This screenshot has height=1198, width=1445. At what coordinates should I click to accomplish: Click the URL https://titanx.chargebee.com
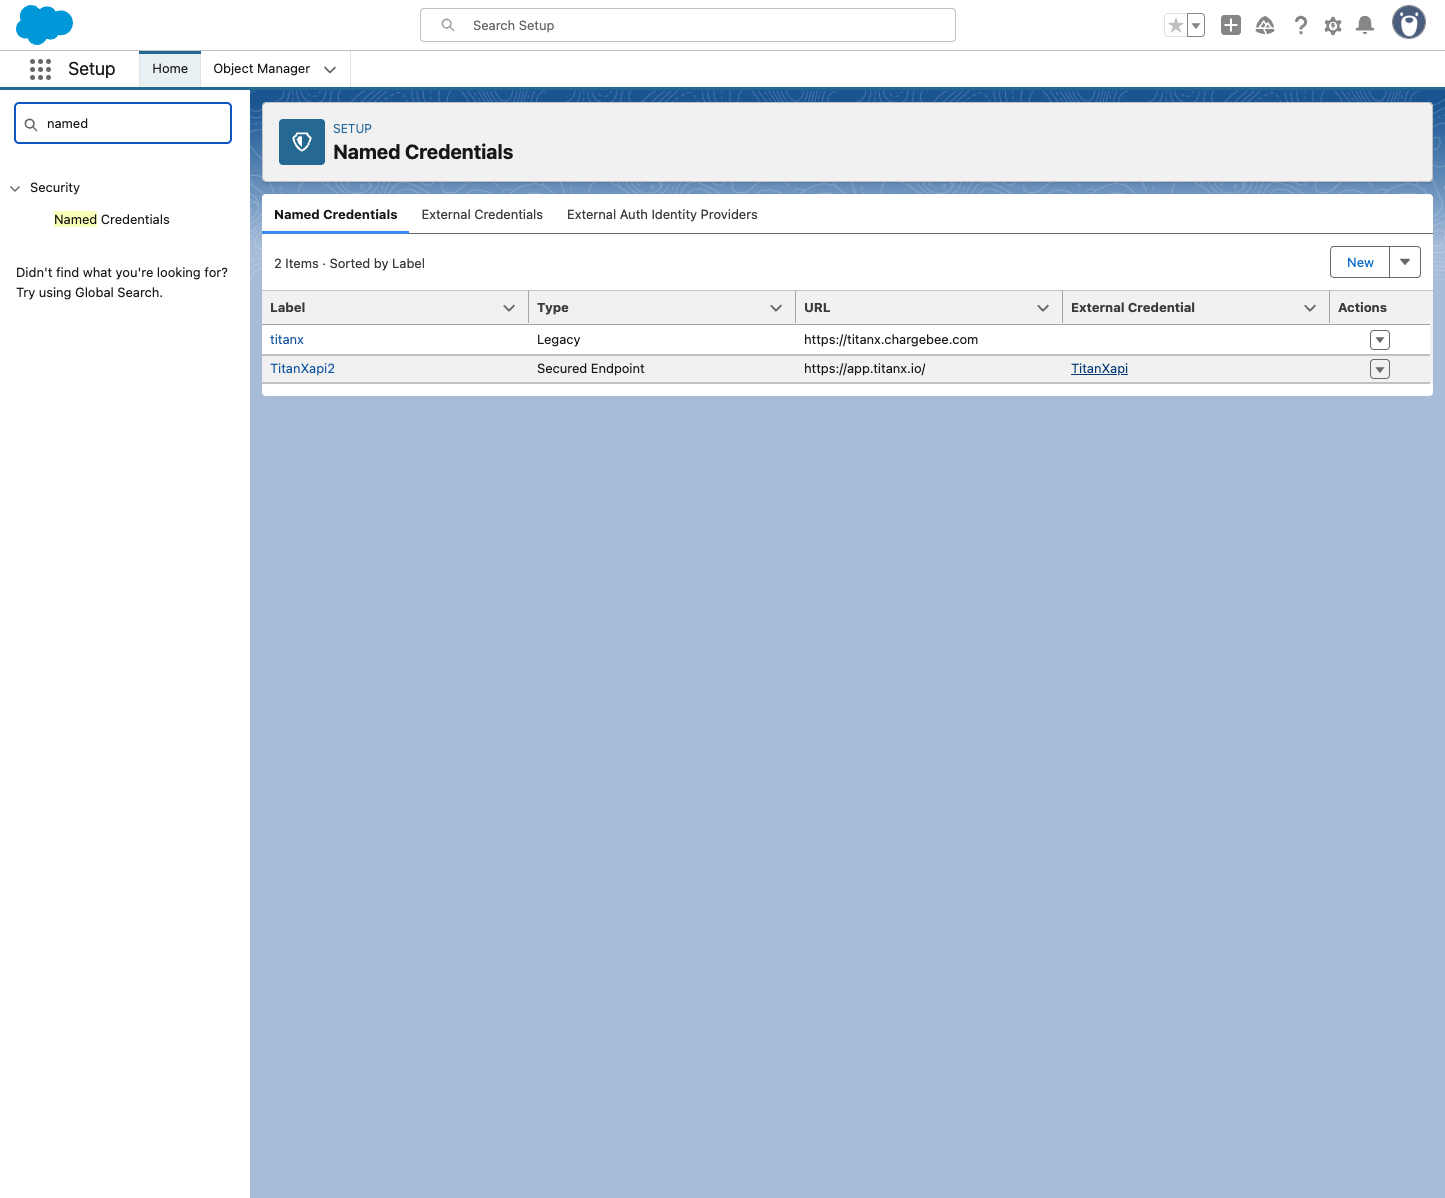pos(891,340)
